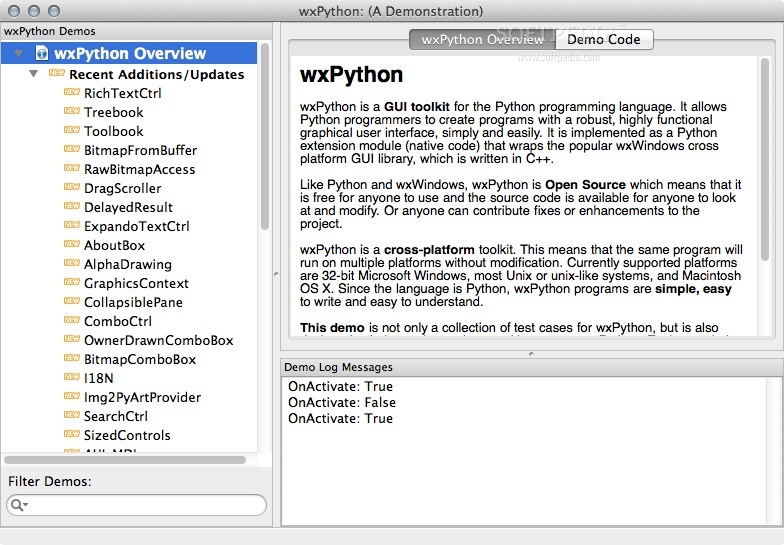The width and height of the screenshot is (784, 545).
Task: Open the AboutBox demo
Action: [x=114, y=246]
